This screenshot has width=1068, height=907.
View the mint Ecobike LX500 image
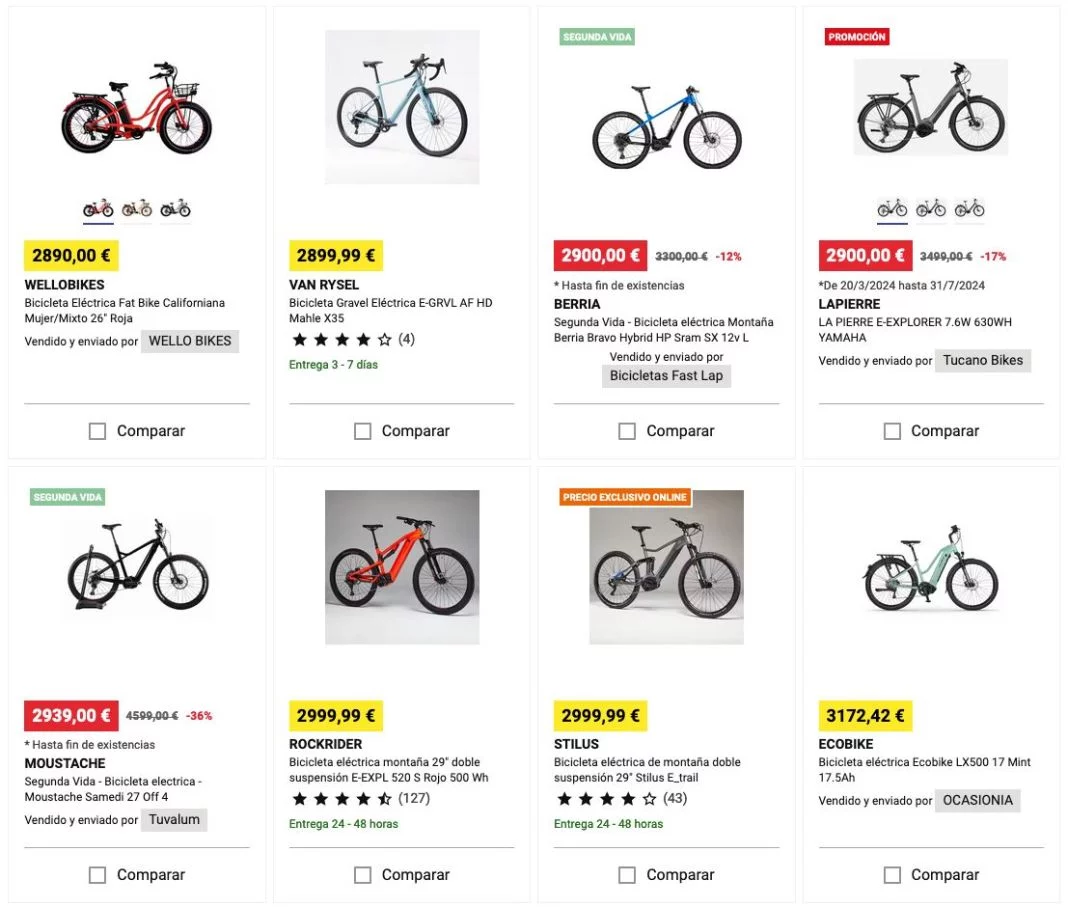tap(931, 569)
